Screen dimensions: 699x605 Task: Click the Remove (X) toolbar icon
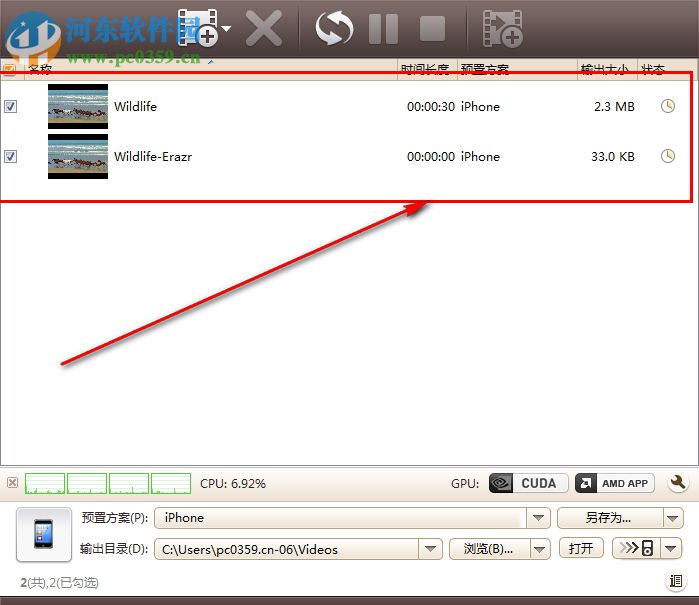tap(264, 29)
